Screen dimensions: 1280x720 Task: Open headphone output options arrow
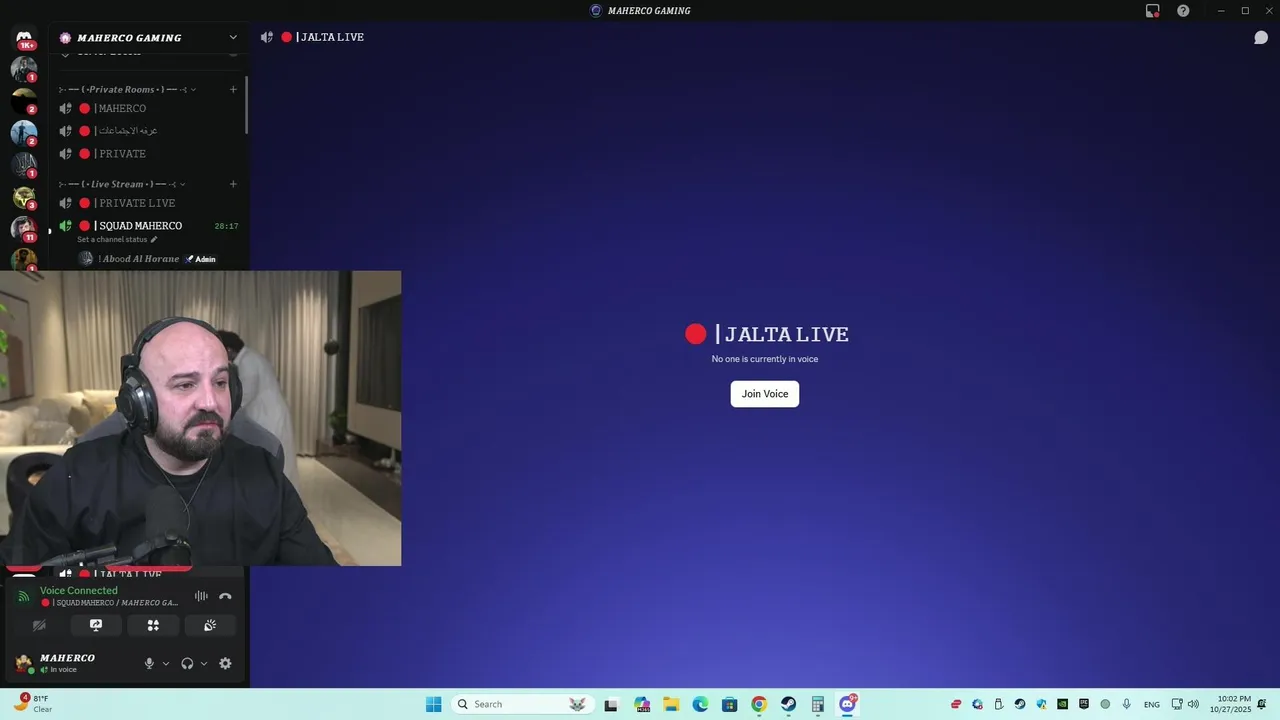(x=204, y=663)
